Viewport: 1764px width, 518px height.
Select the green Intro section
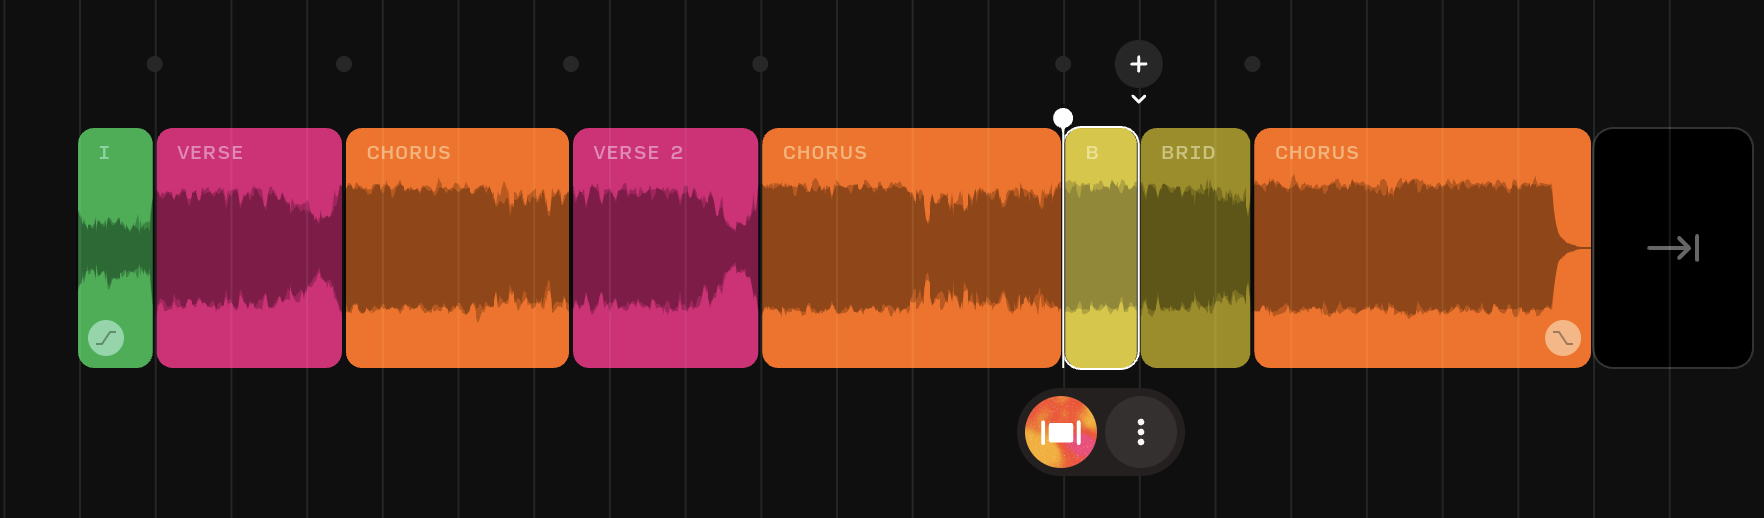coord(115,248)
